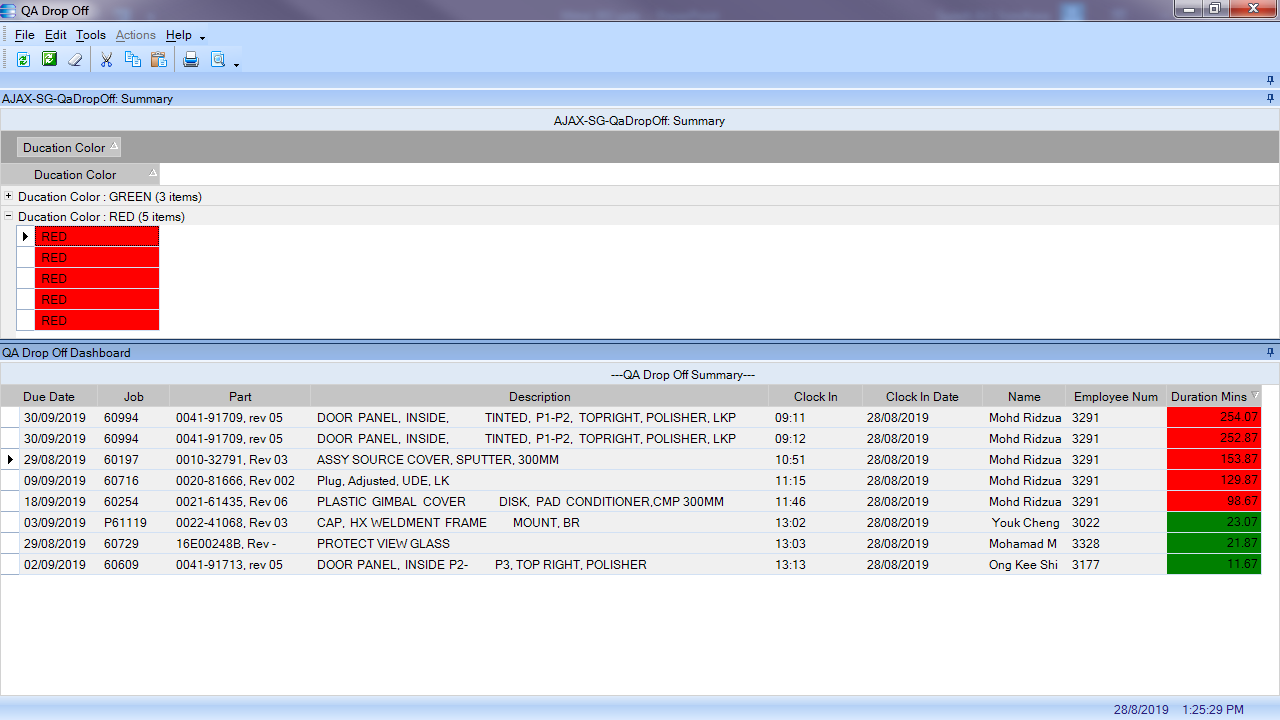Click clock in time 13:13
The image size is (1280, 720).
click(x=790, y=565)
